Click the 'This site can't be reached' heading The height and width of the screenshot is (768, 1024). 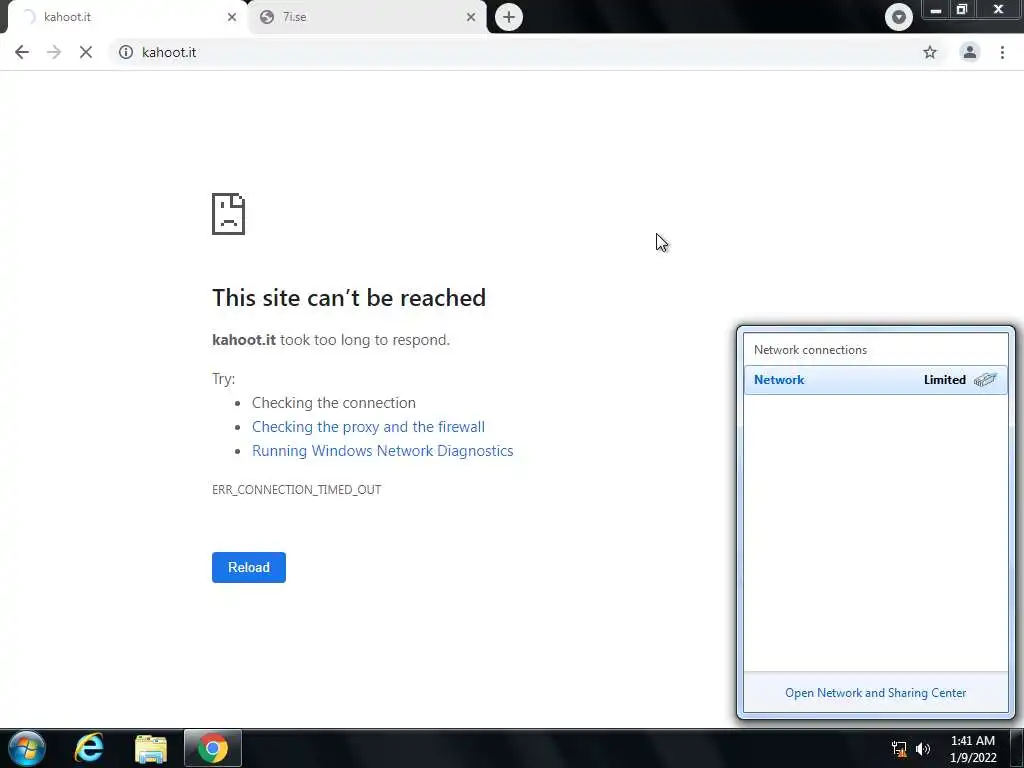[349, 298]
